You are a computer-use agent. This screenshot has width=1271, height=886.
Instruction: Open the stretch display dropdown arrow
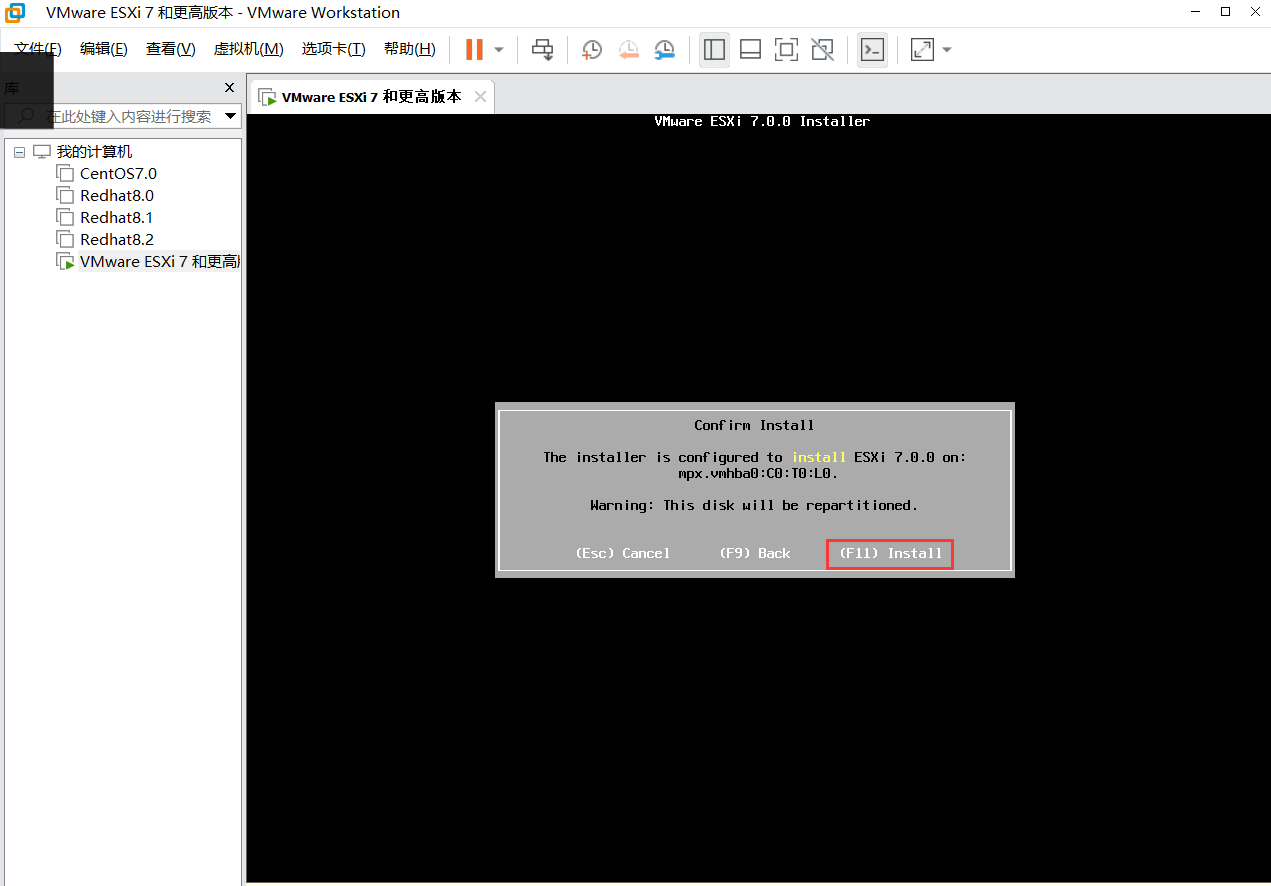point(946,49)
